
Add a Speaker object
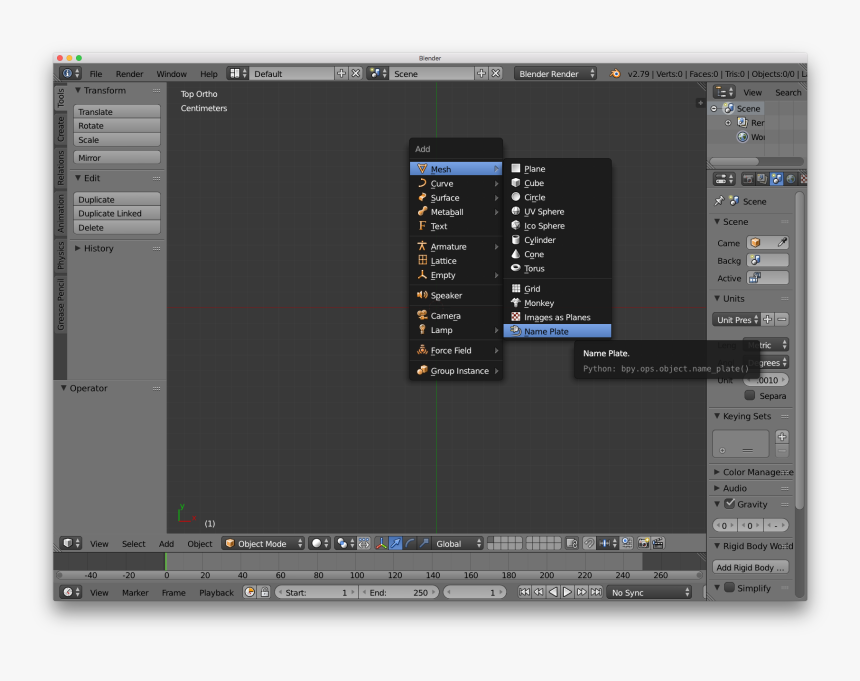pos(456,295)
